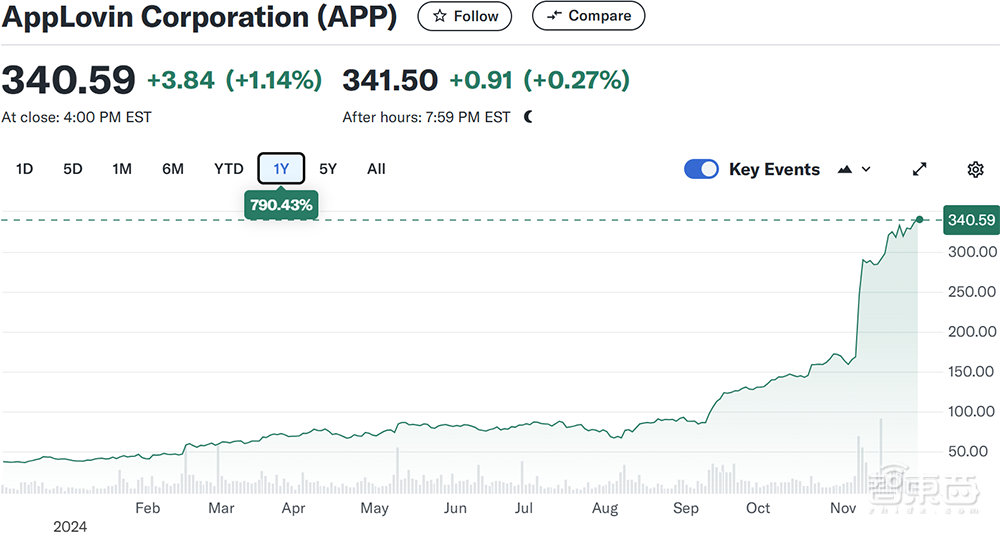Select the YTD range
This screenshot has width=1000, height=533.
[x=229, y=169]
